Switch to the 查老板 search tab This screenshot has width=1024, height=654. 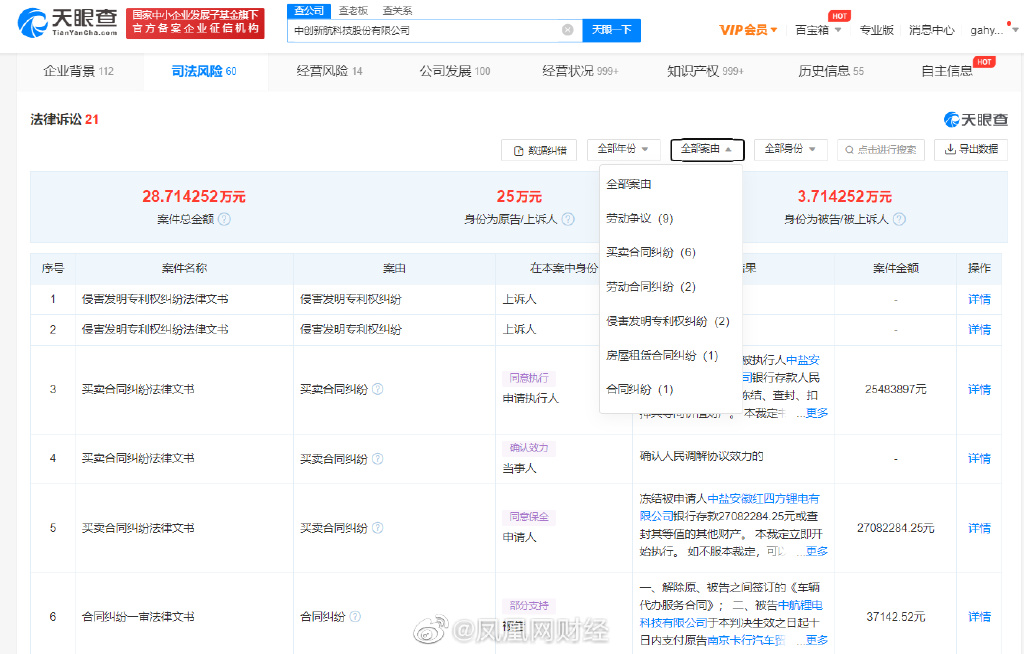[x=352, y=10]
